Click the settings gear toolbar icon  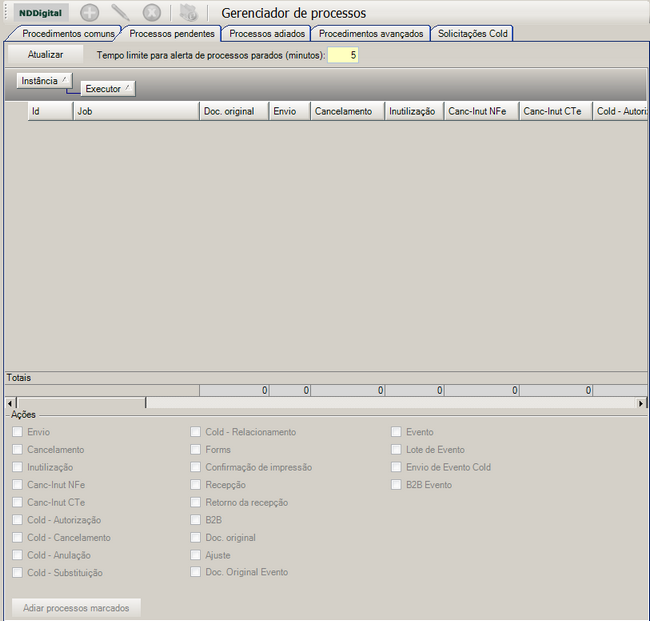189,13
